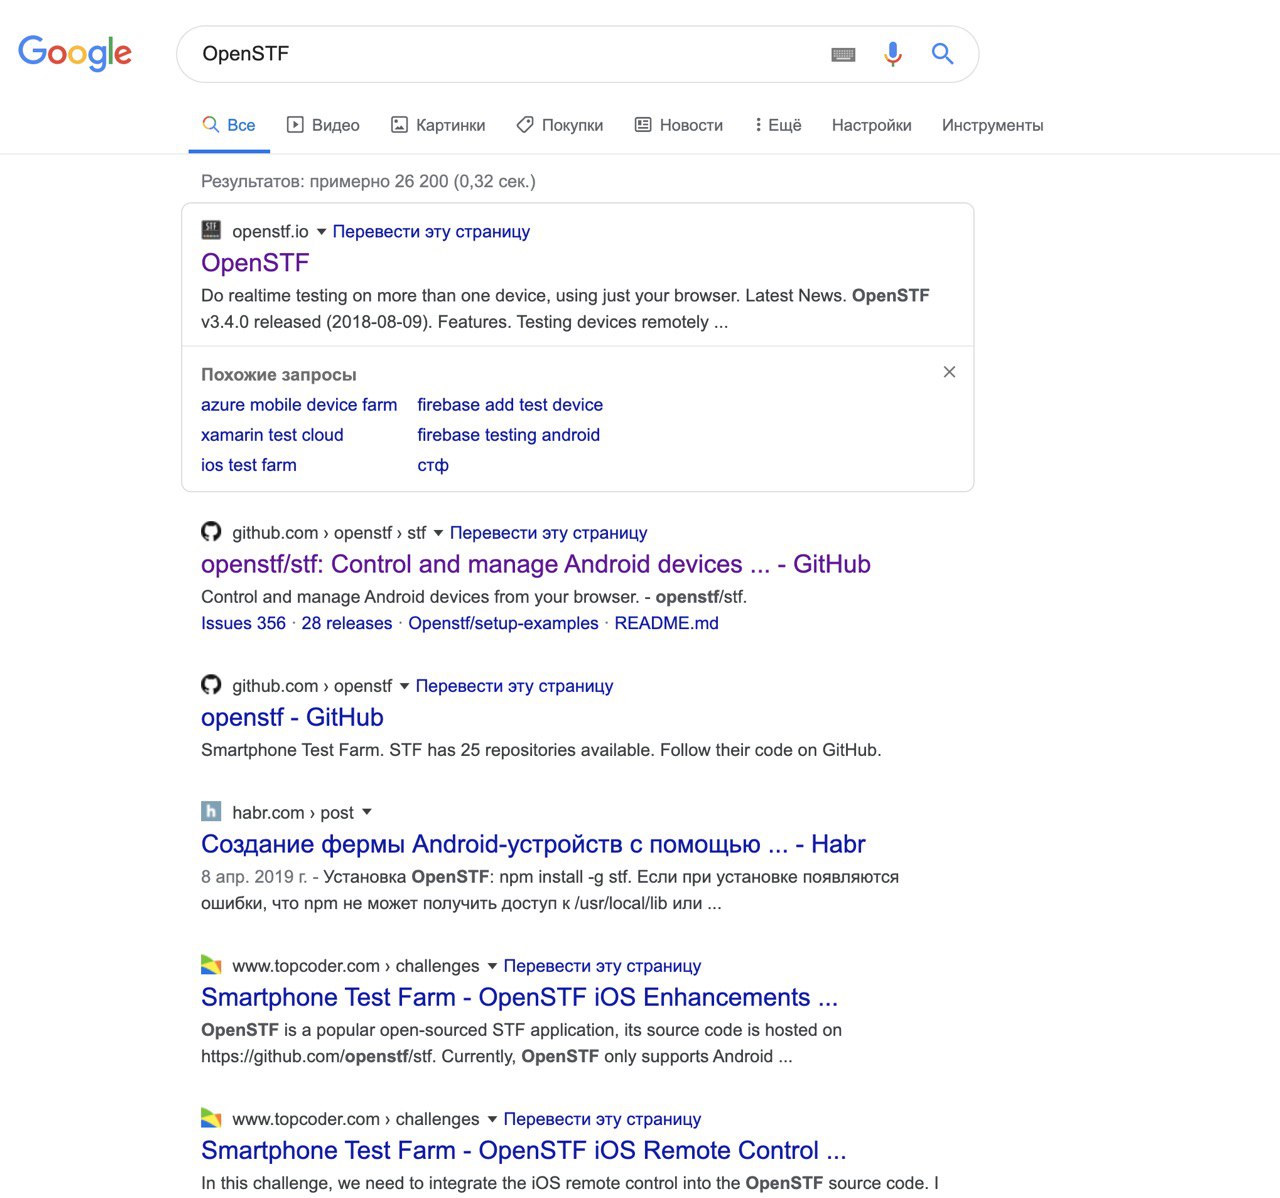Viewport: 1280px width, 1198px height.
Task: Open Issues 356 sitelink
Action: pos(243,623)
